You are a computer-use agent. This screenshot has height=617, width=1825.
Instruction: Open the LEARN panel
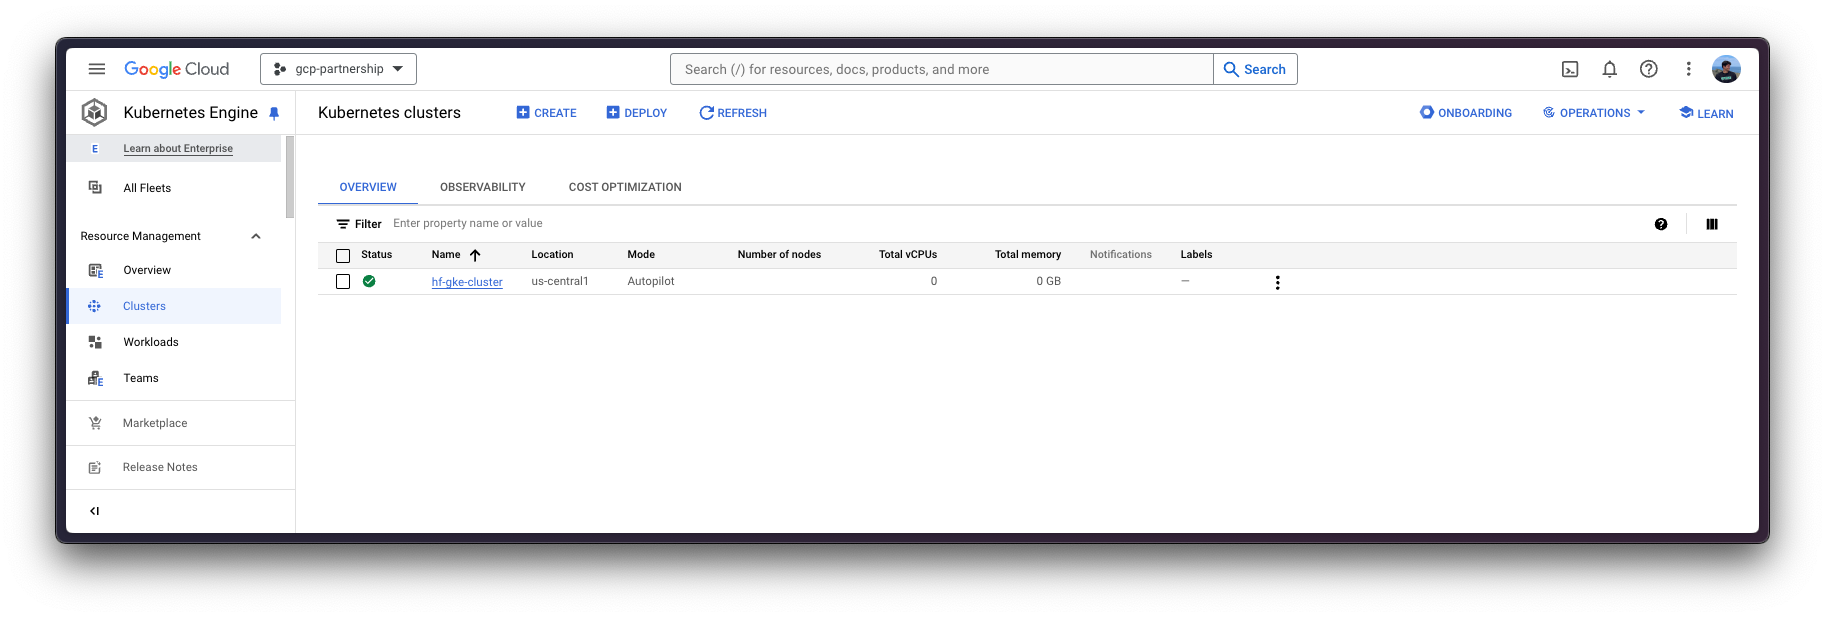click(x=1706, y=113)
